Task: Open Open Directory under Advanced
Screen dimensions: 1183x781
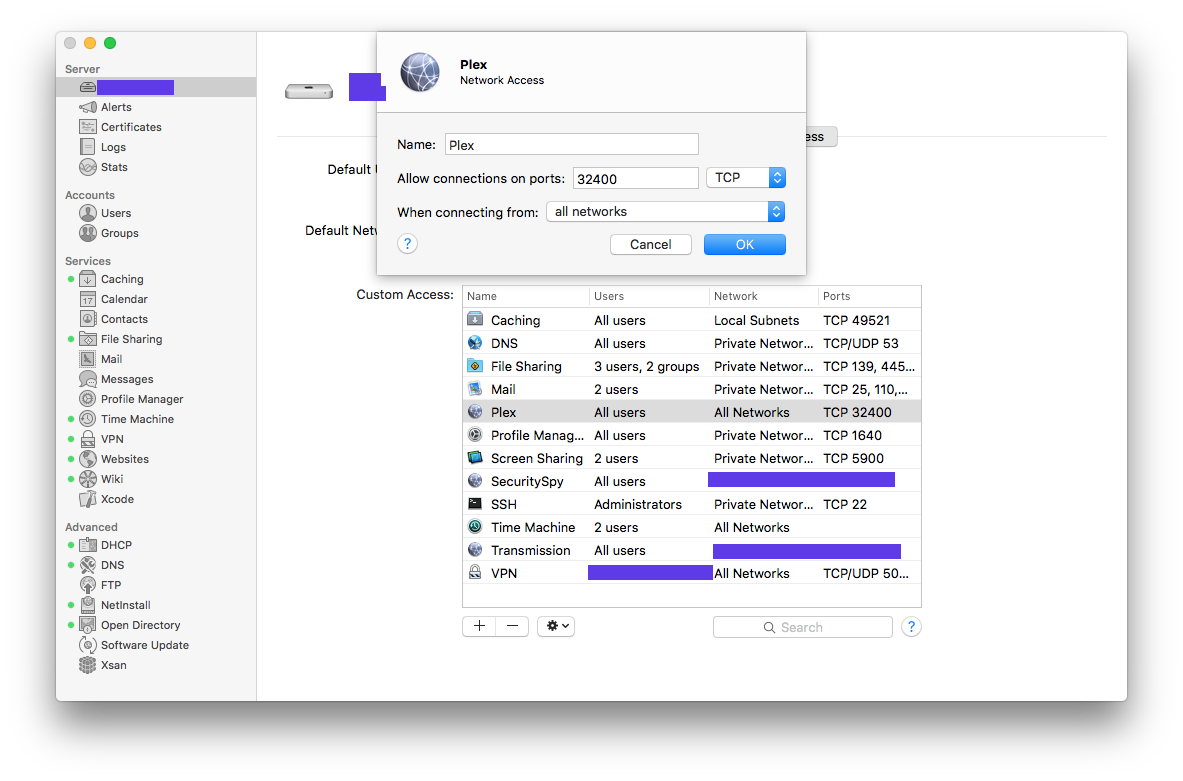Action: click(x=140, y=625)
